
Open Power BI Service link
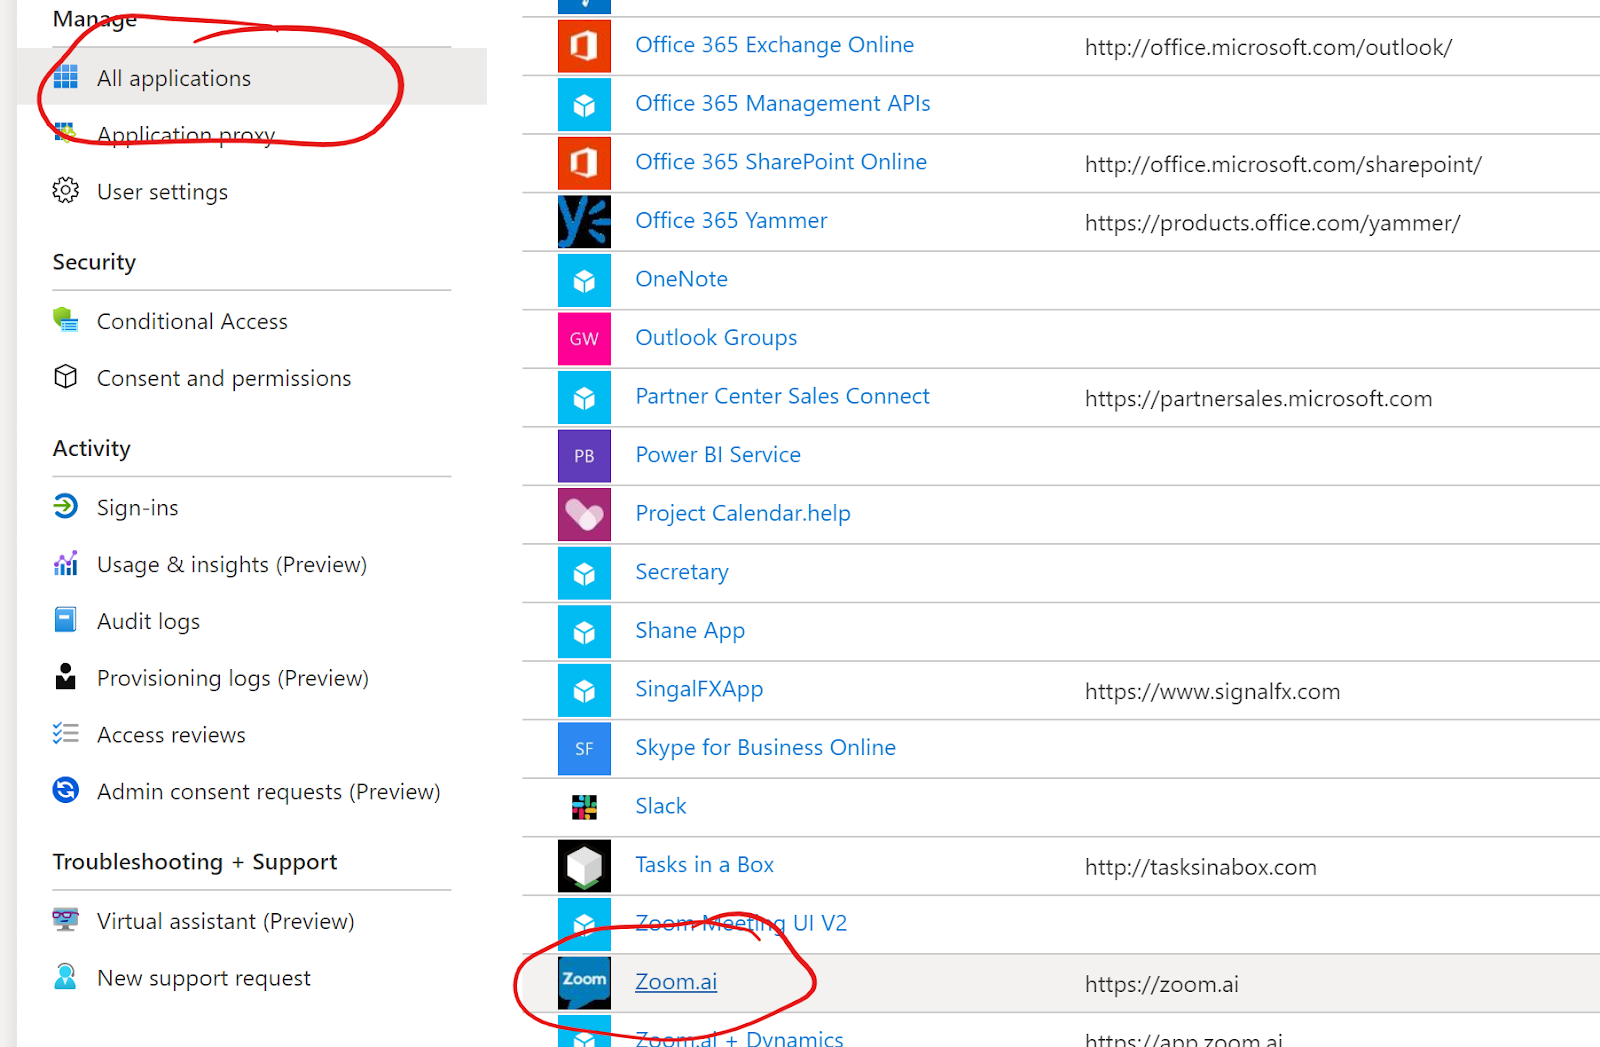coord(718,455)
